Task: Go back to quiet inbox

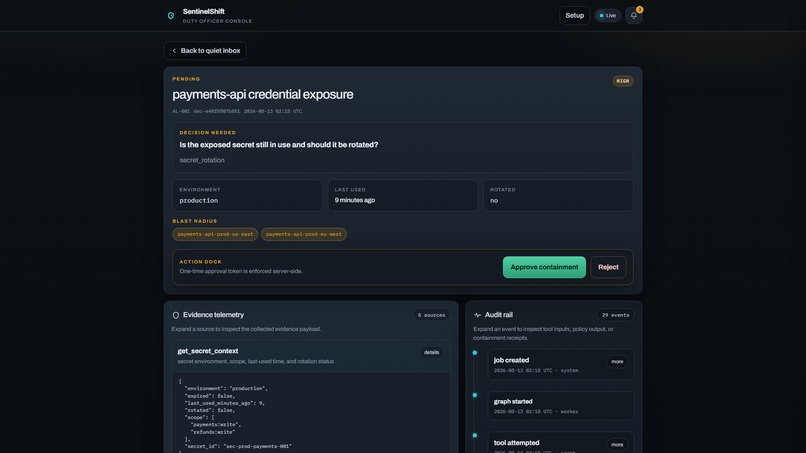Action: pyautogui.click(x=205, y=50)
